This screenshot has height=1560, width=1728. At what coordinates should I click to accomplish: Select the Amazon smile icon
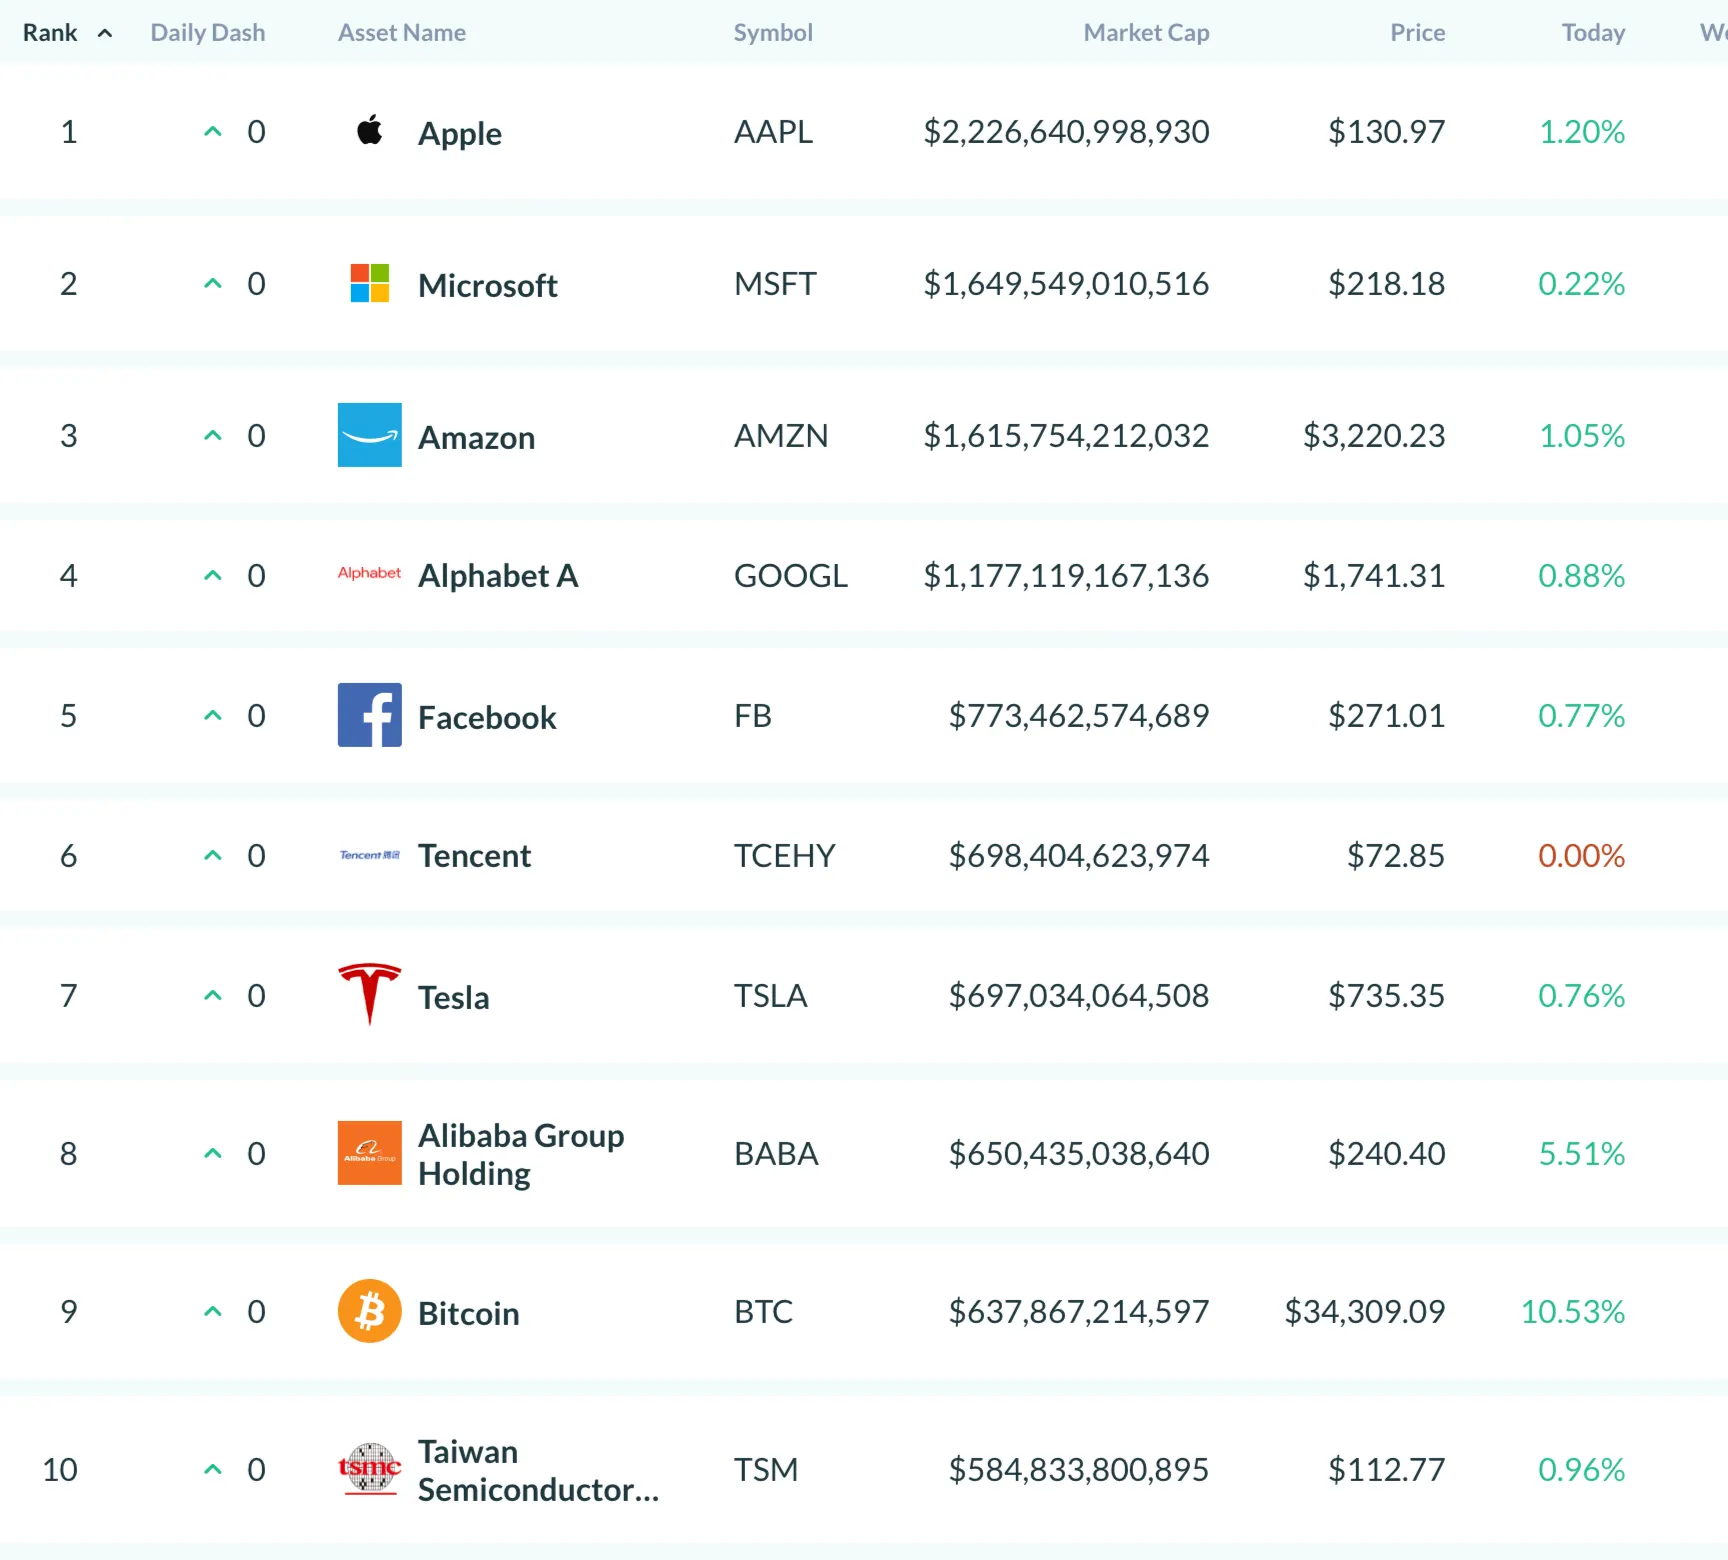click(x=369, y=435)
